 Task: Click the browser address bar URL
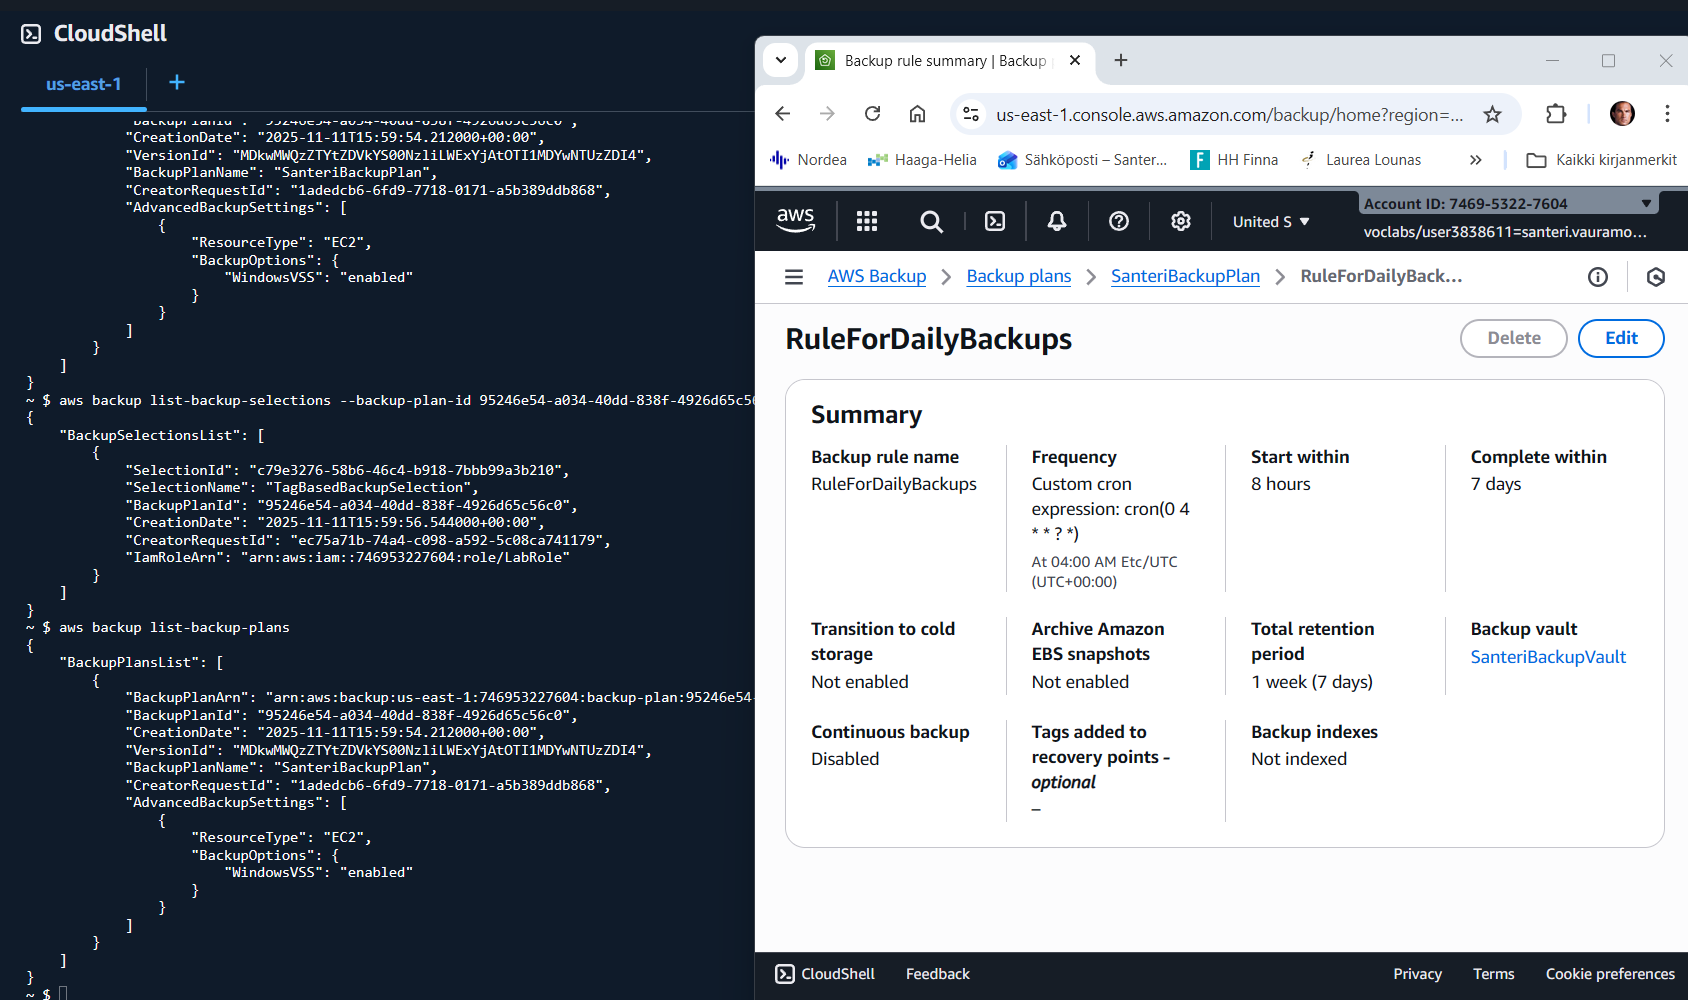pos(1228,115)
